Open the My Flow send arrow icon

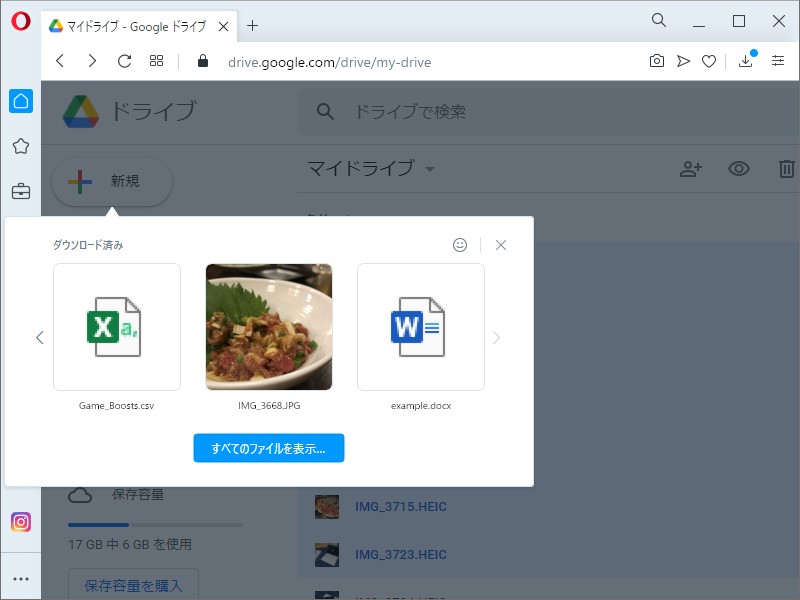(x=683, y=61)
